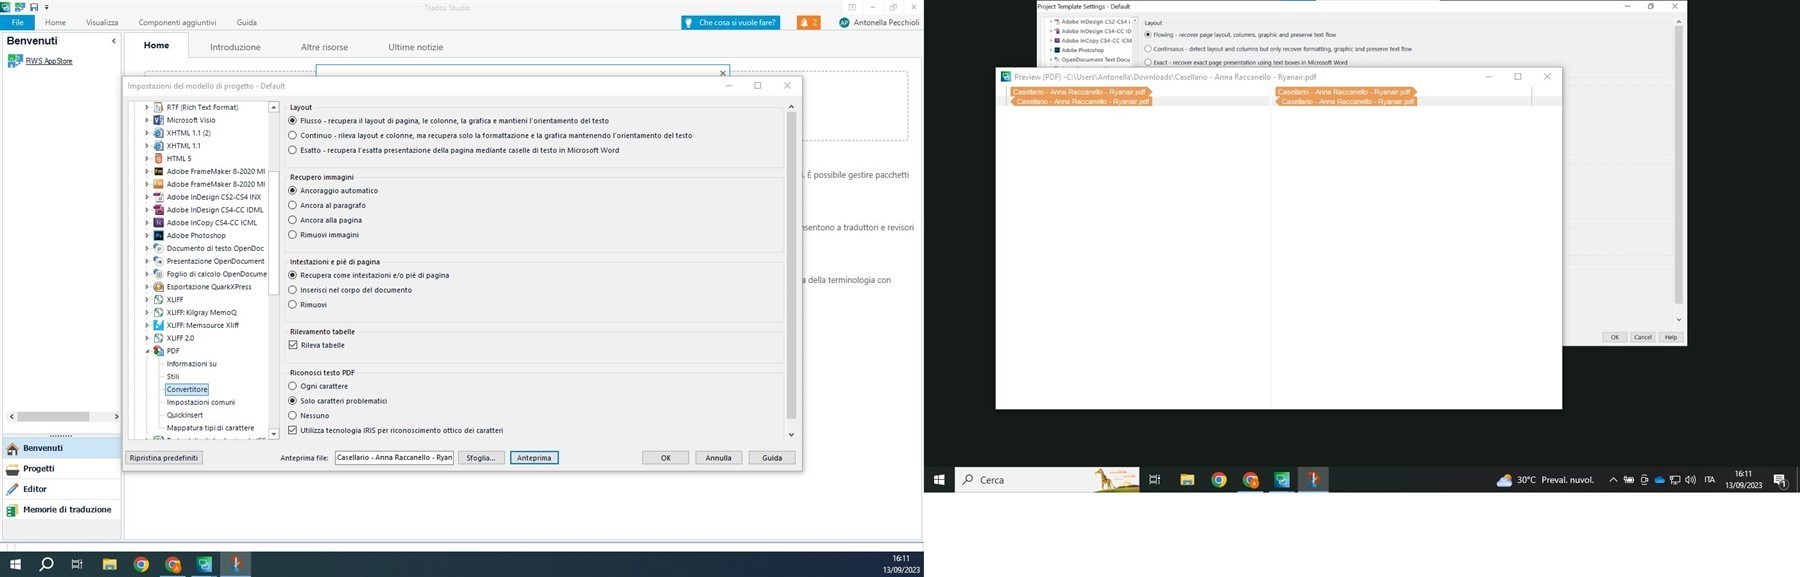The image size is (1800, 577).
Task: Expand the XLIFF tree node
Action: tap(147, 299)
